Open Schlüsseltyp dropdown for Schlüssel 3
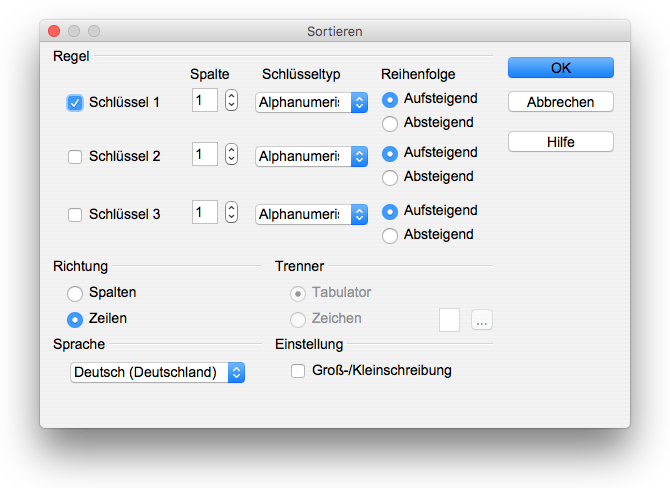The width and height of the screenshot is (670, 488). [311, 214]
